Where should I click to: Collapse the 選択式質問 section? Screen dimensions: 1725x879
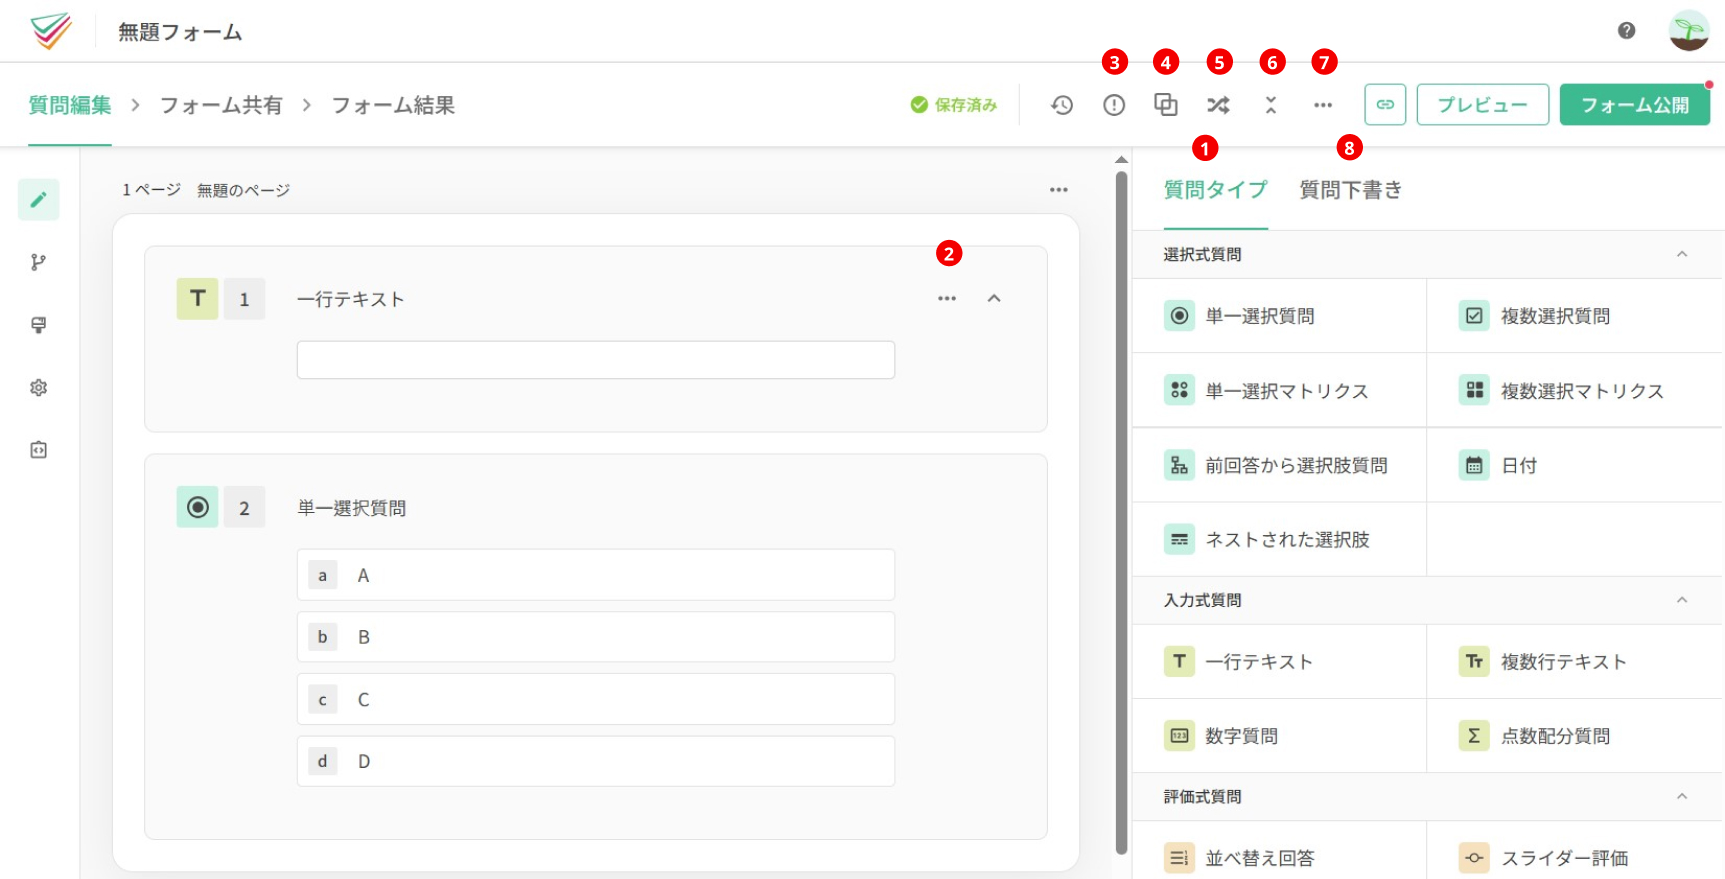pyautogui.click(x=1682, y=254)
